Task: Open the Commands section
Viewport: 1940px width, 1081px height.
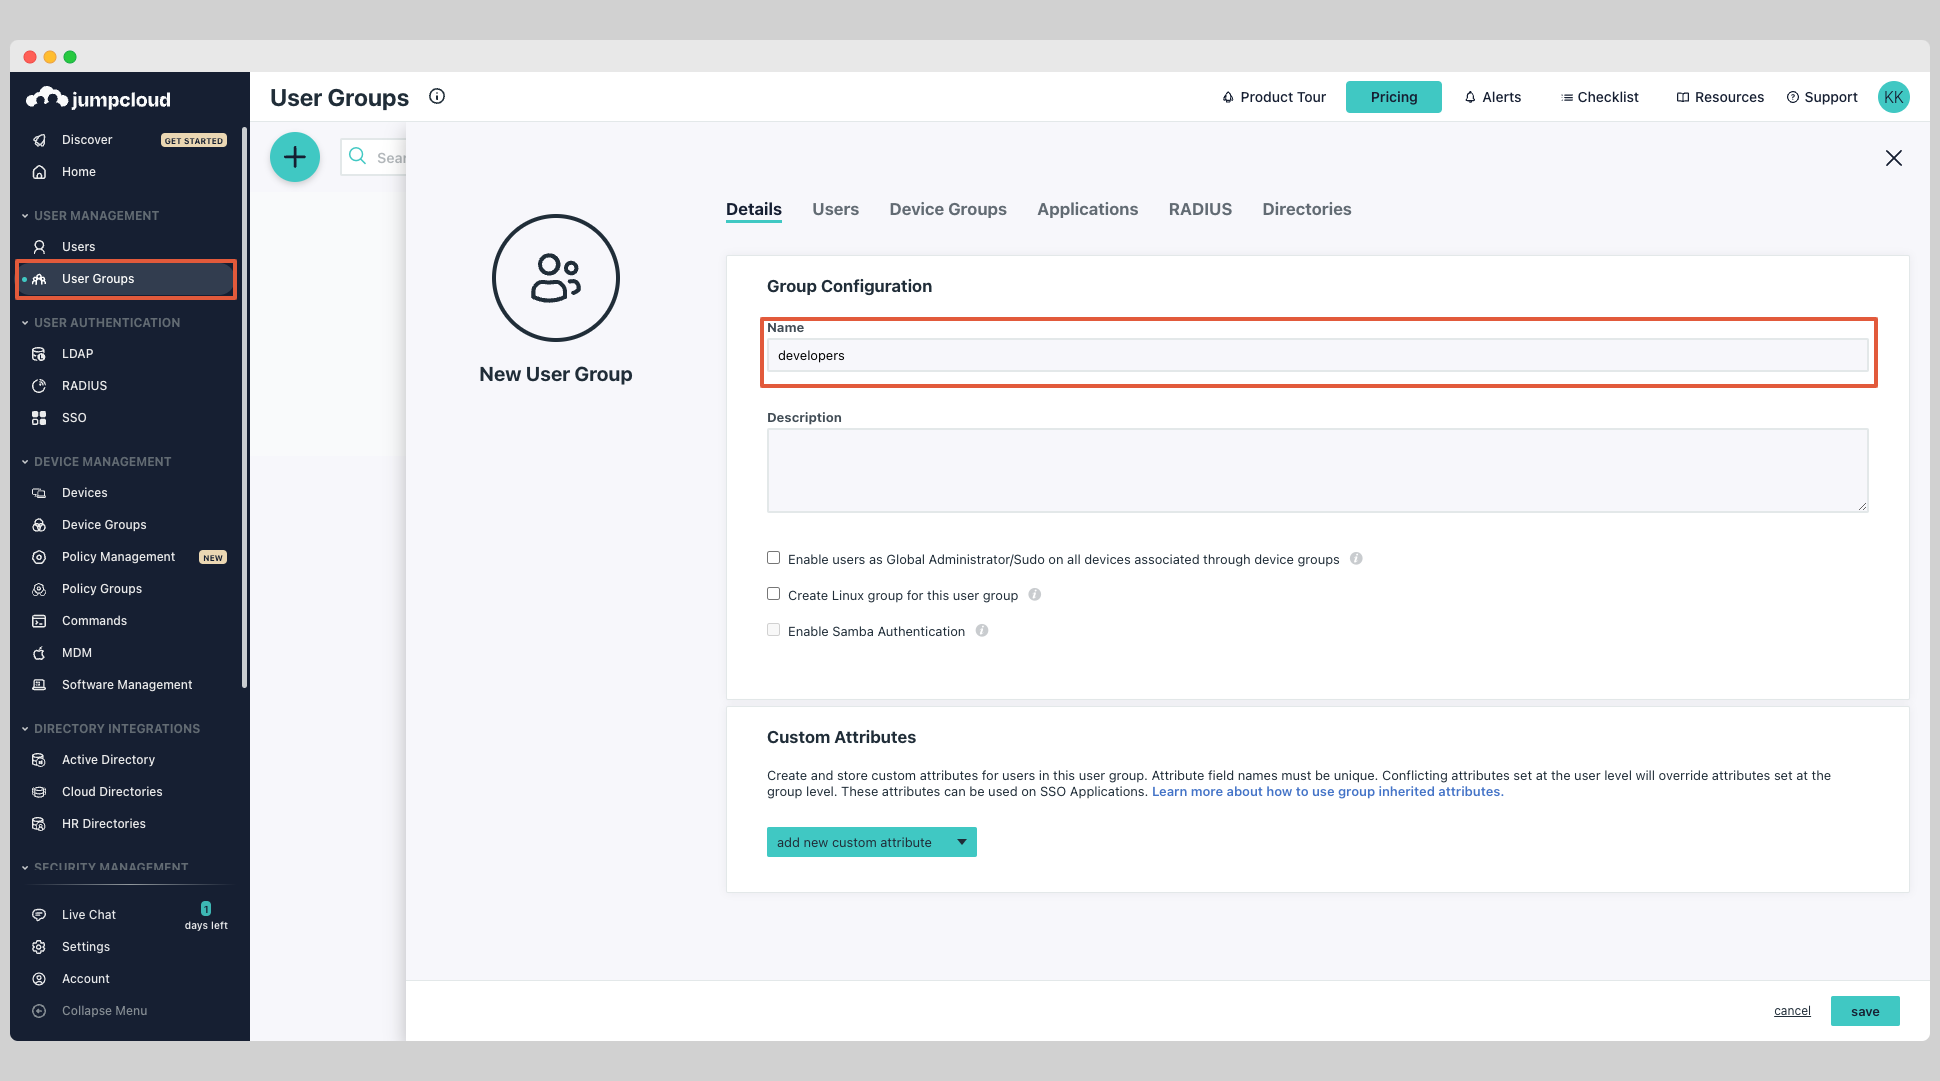Action: pos(93,620)
